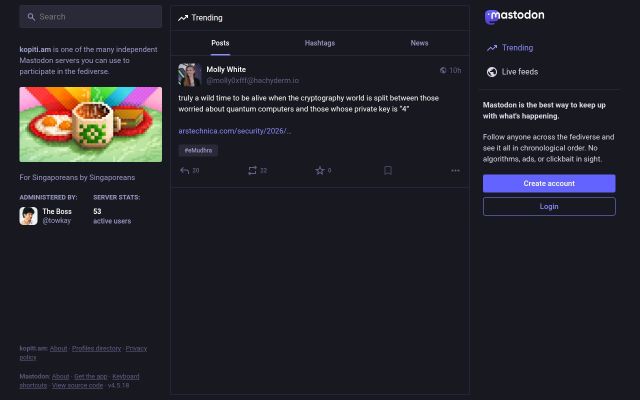Image resolution: width=640 pixels, height=400 pixels.
Task: Switch to the News tab
Action: pyautogui.click(x=419, y=43)
